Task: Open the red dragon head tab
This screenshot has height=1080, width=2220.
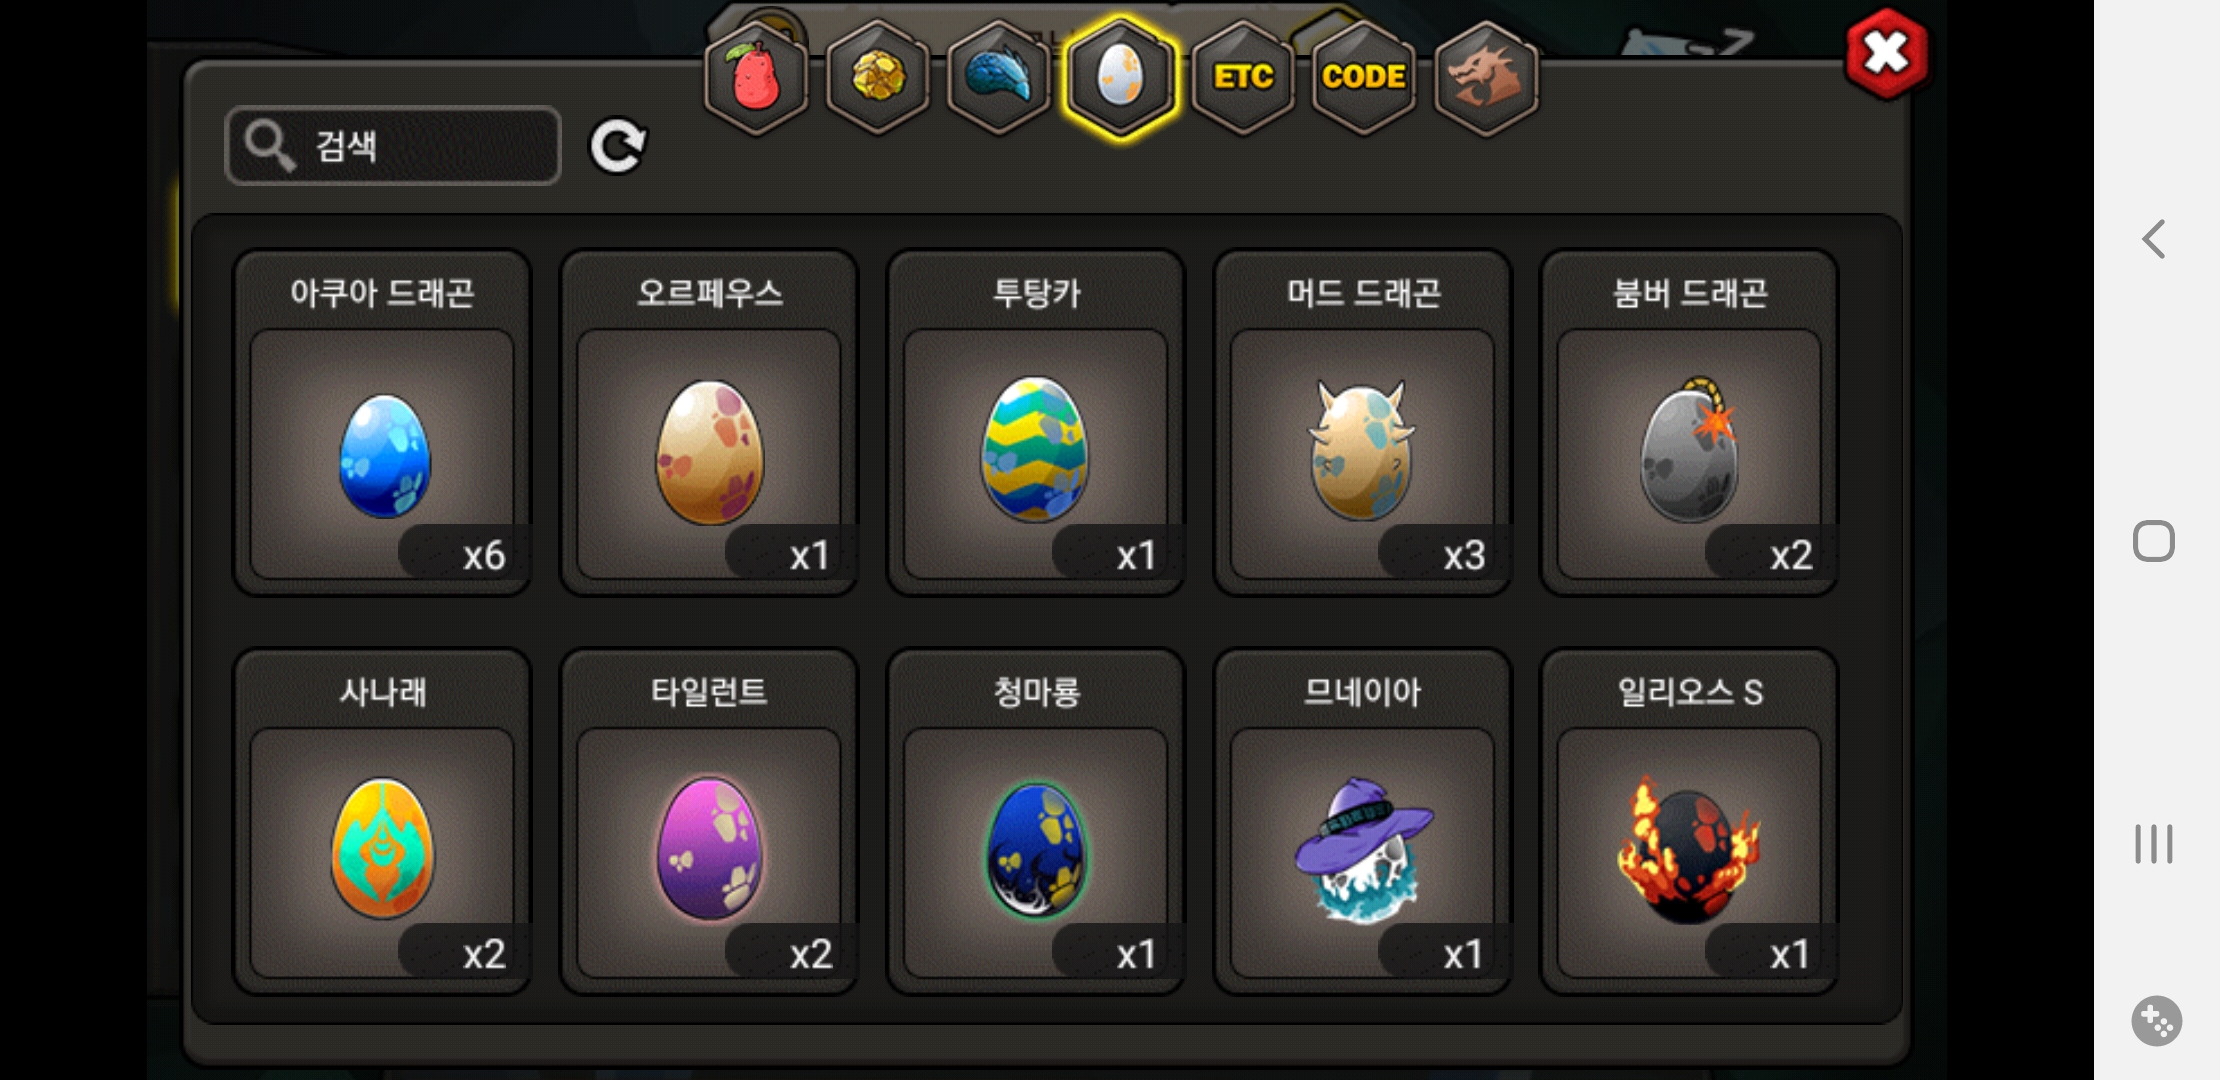Action: 1486,77
